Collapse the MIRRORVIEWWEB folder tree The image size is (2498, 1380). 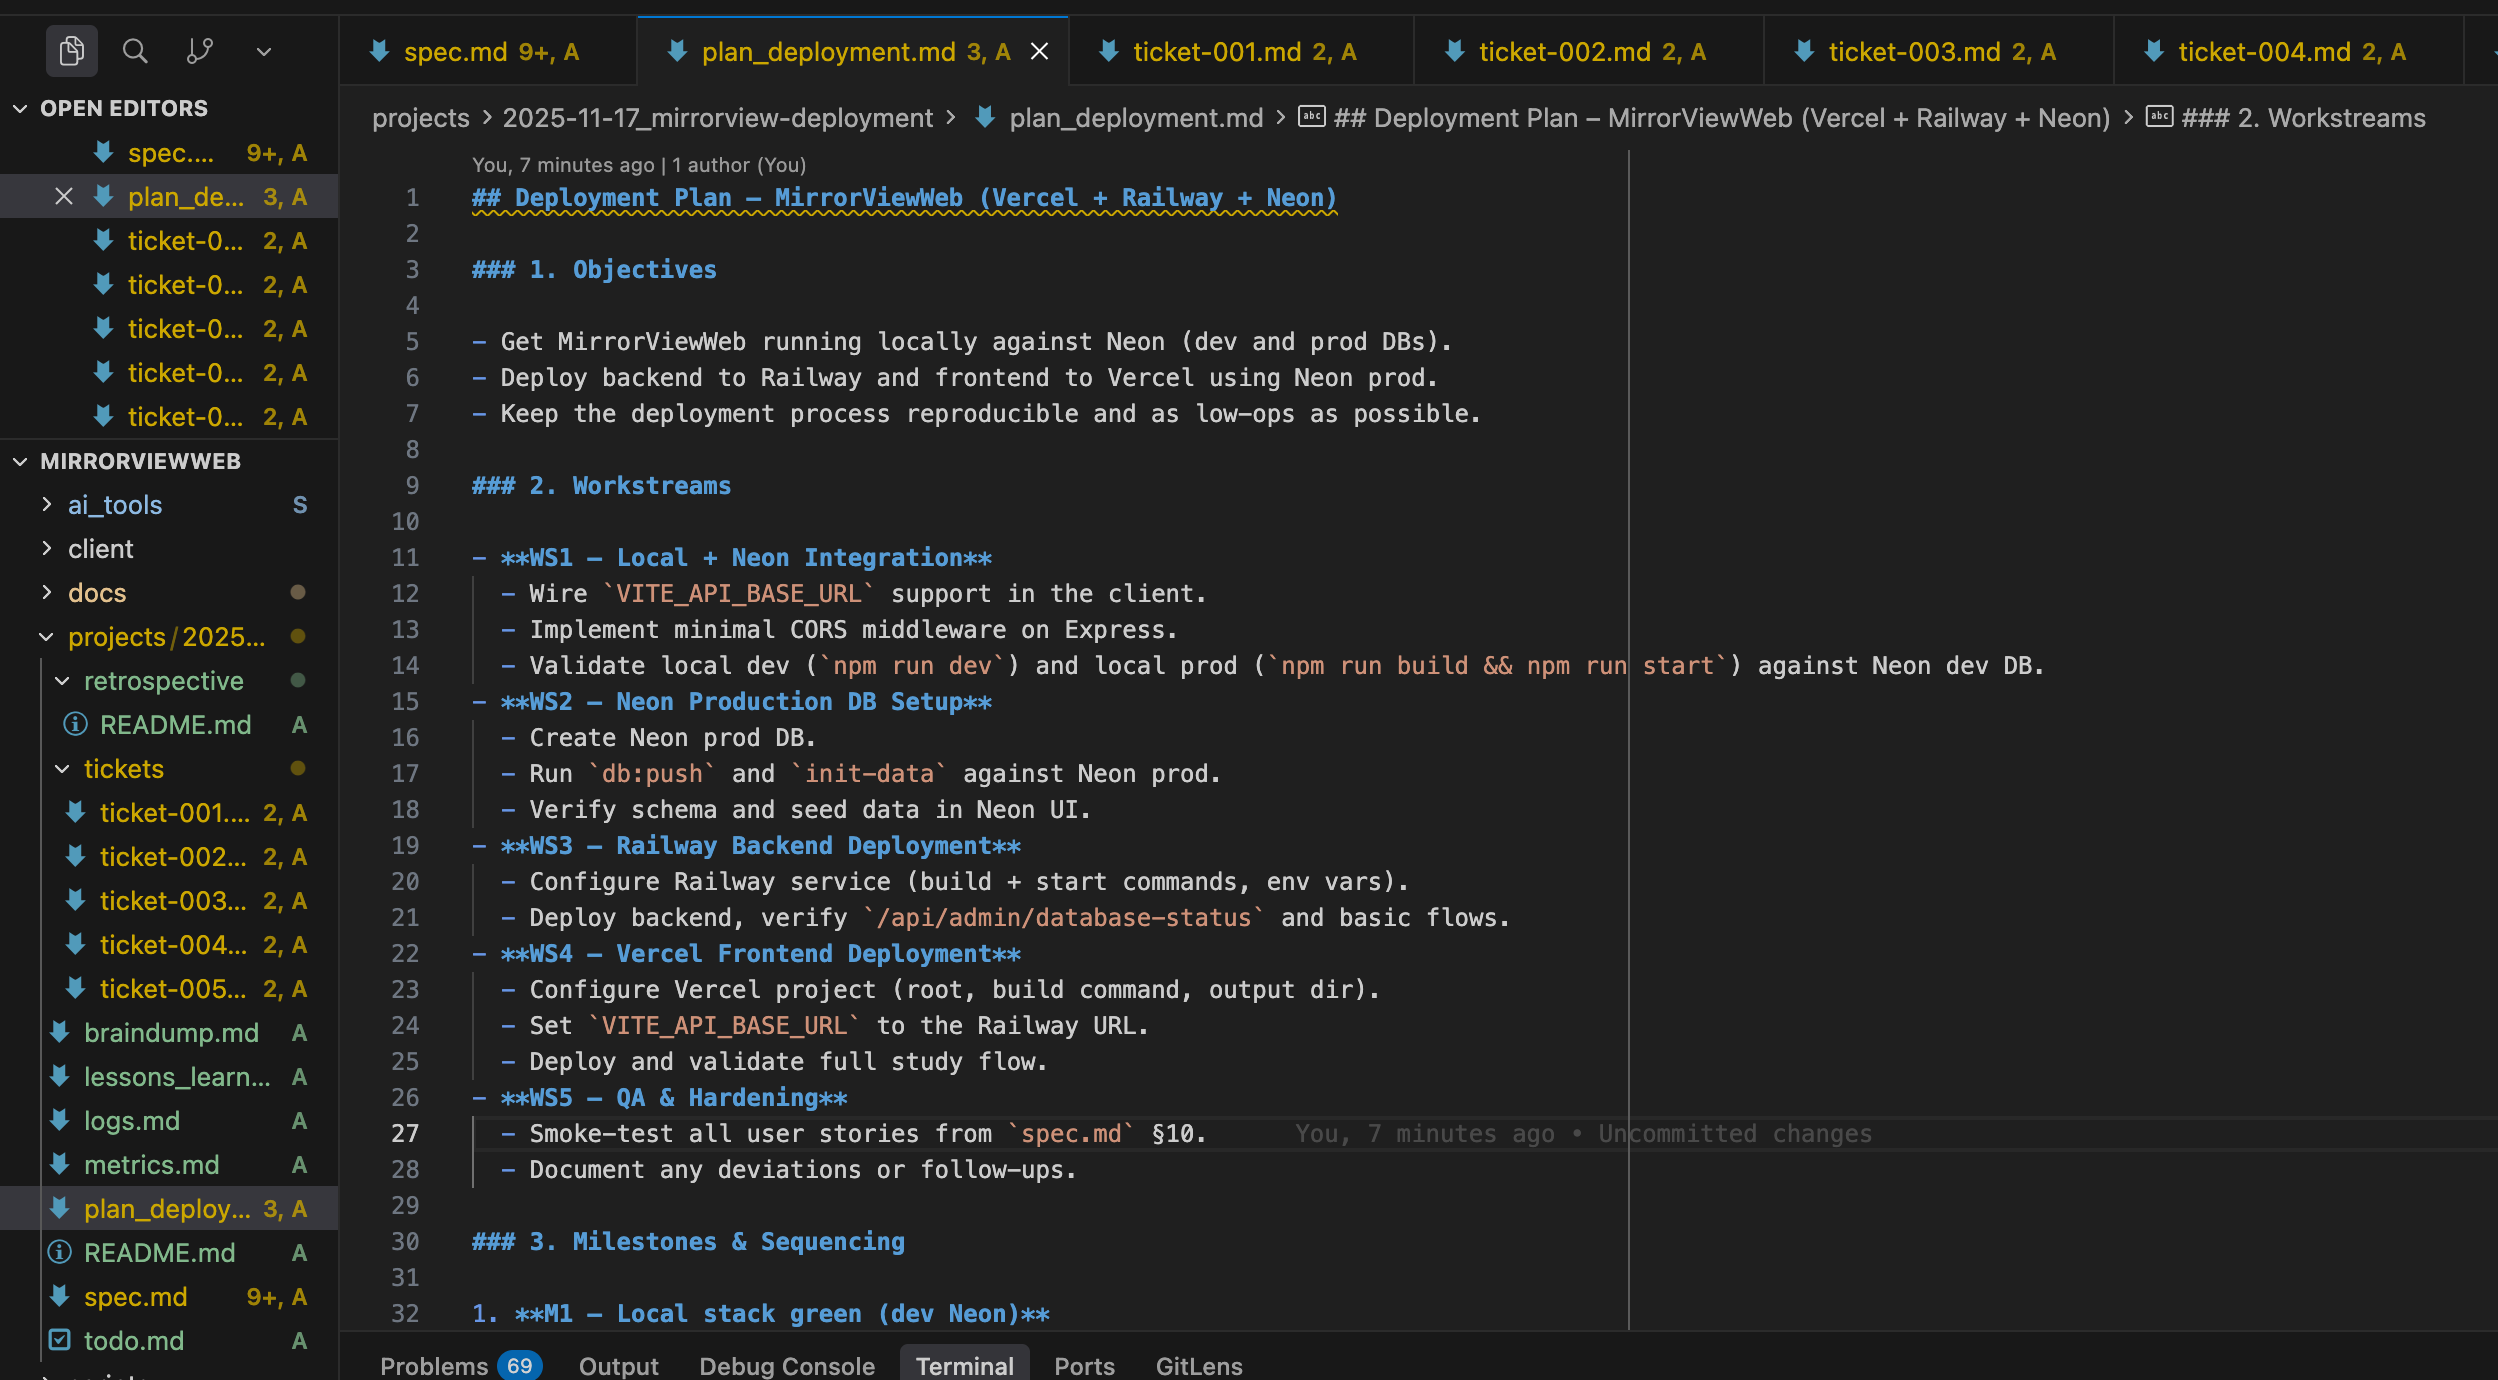(20, 461)
